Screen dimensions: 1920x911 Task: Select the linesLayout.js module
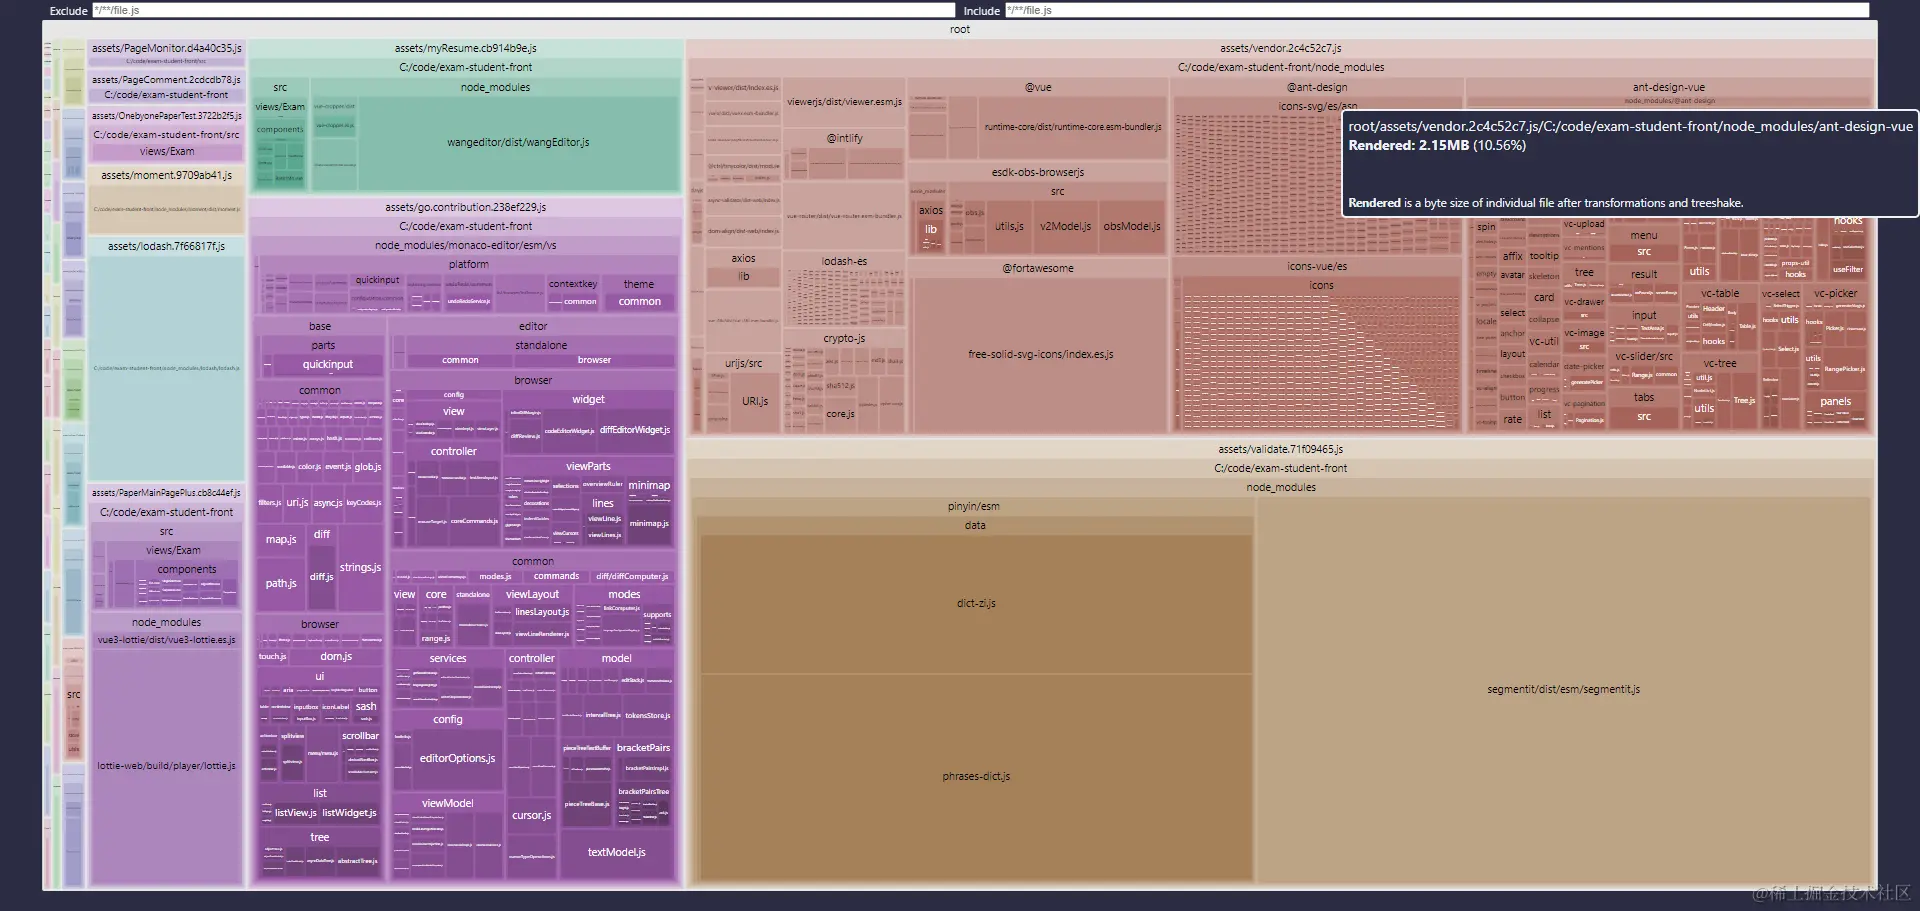[x=542, y=612]
